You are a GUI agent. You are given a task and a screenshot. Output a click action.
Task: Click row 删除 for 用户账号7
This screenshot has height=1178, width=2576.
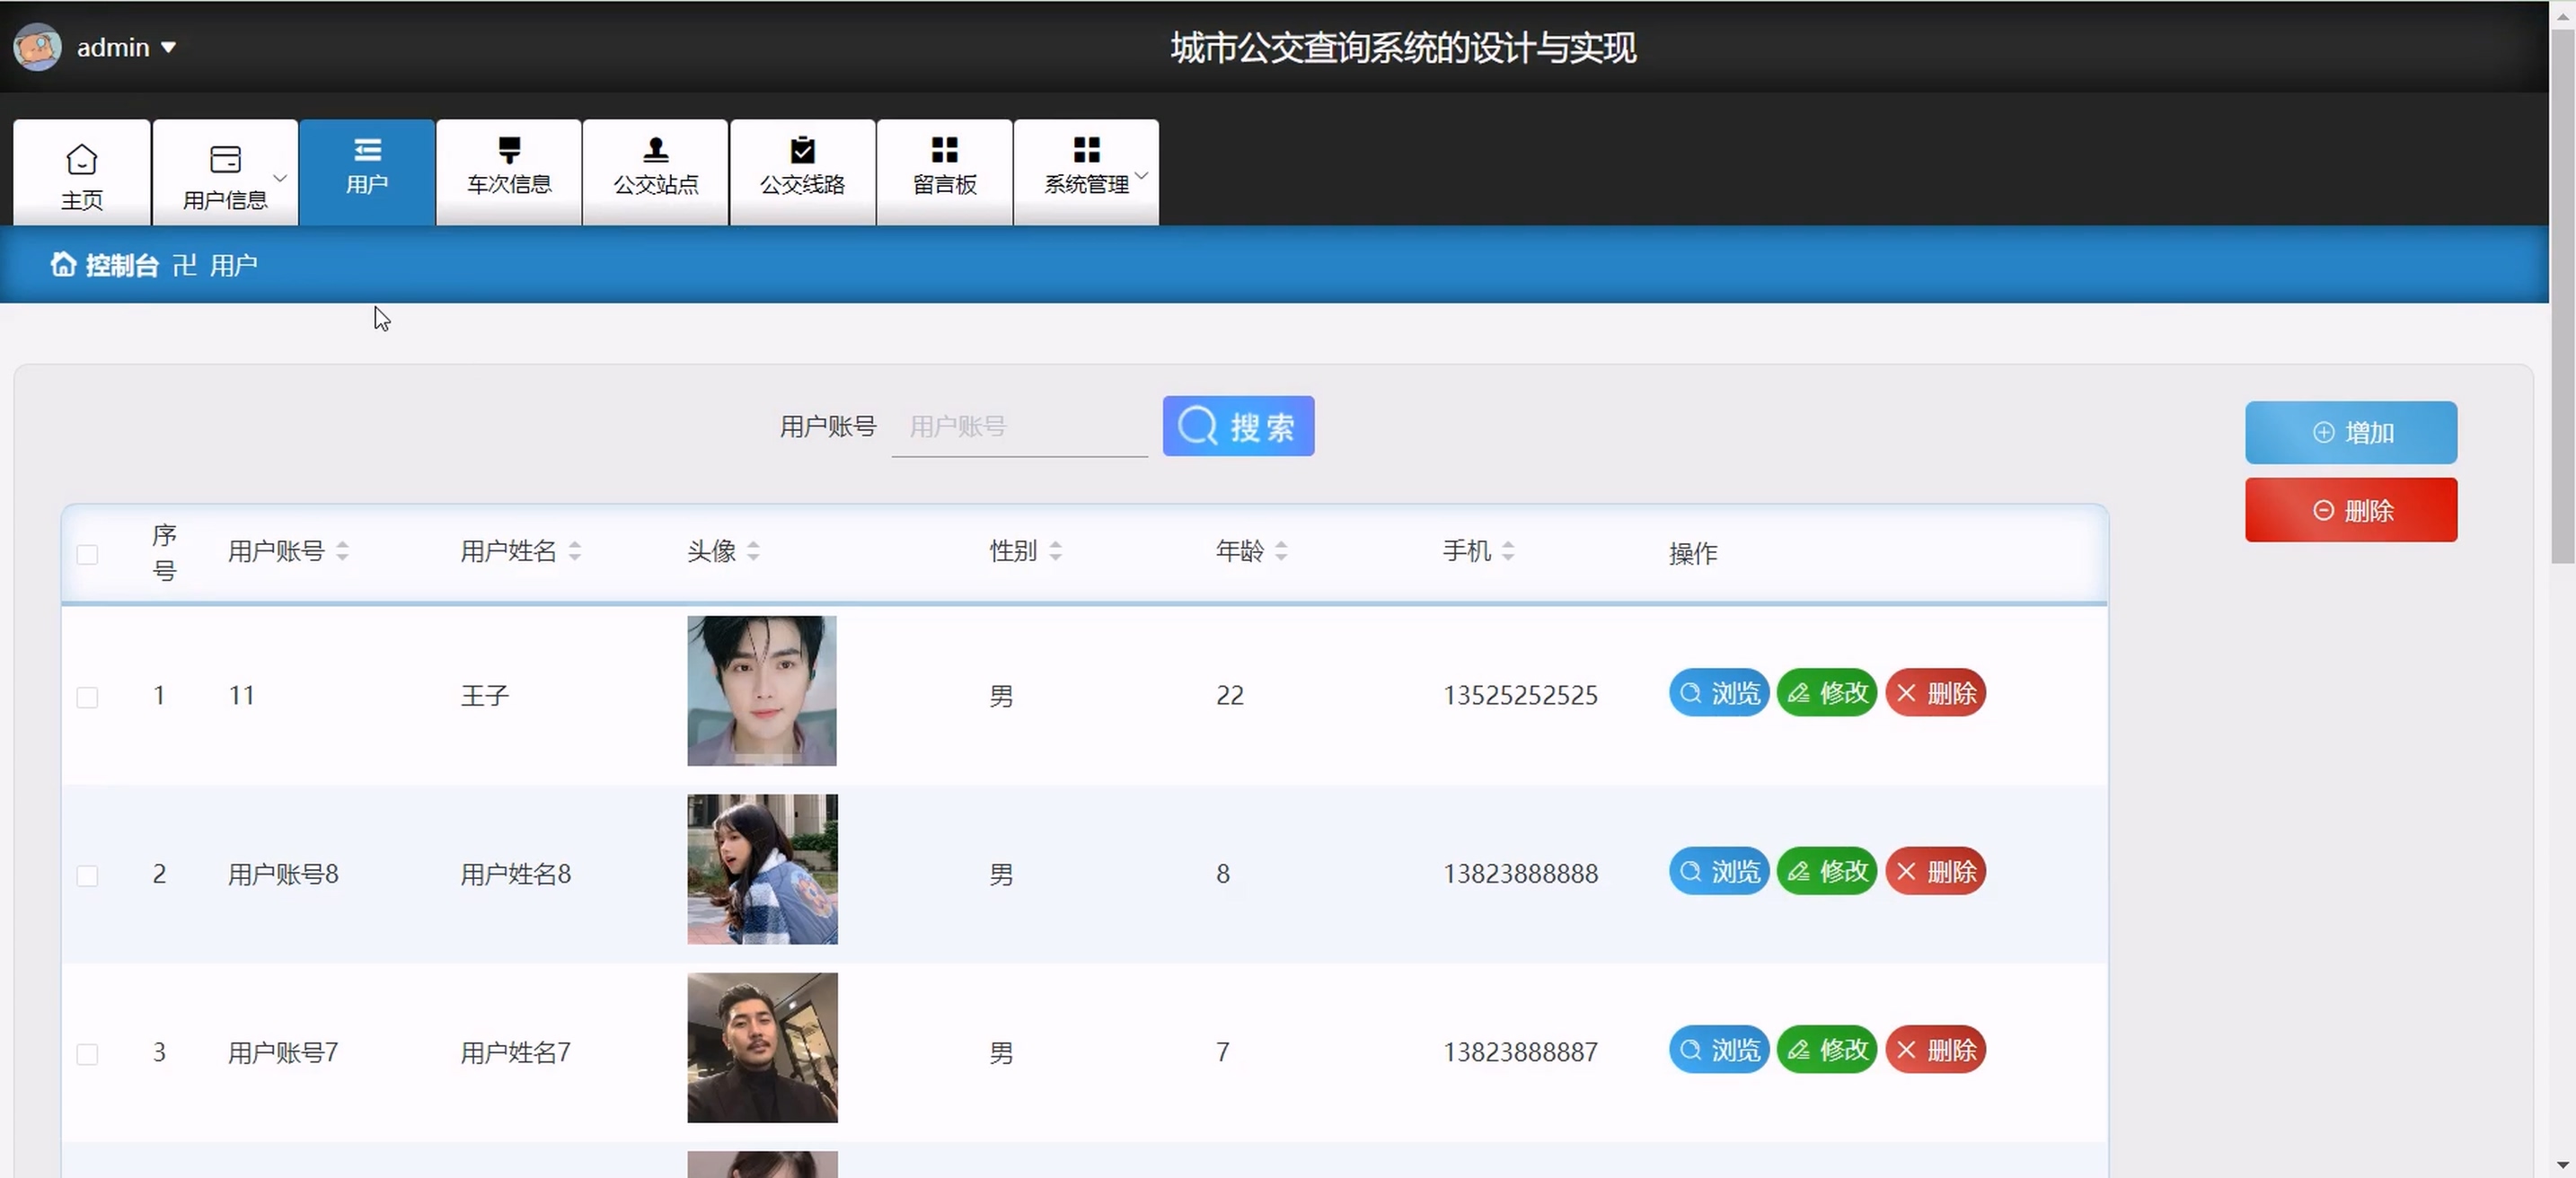pyautogui.click(x=1936, y=1050)
